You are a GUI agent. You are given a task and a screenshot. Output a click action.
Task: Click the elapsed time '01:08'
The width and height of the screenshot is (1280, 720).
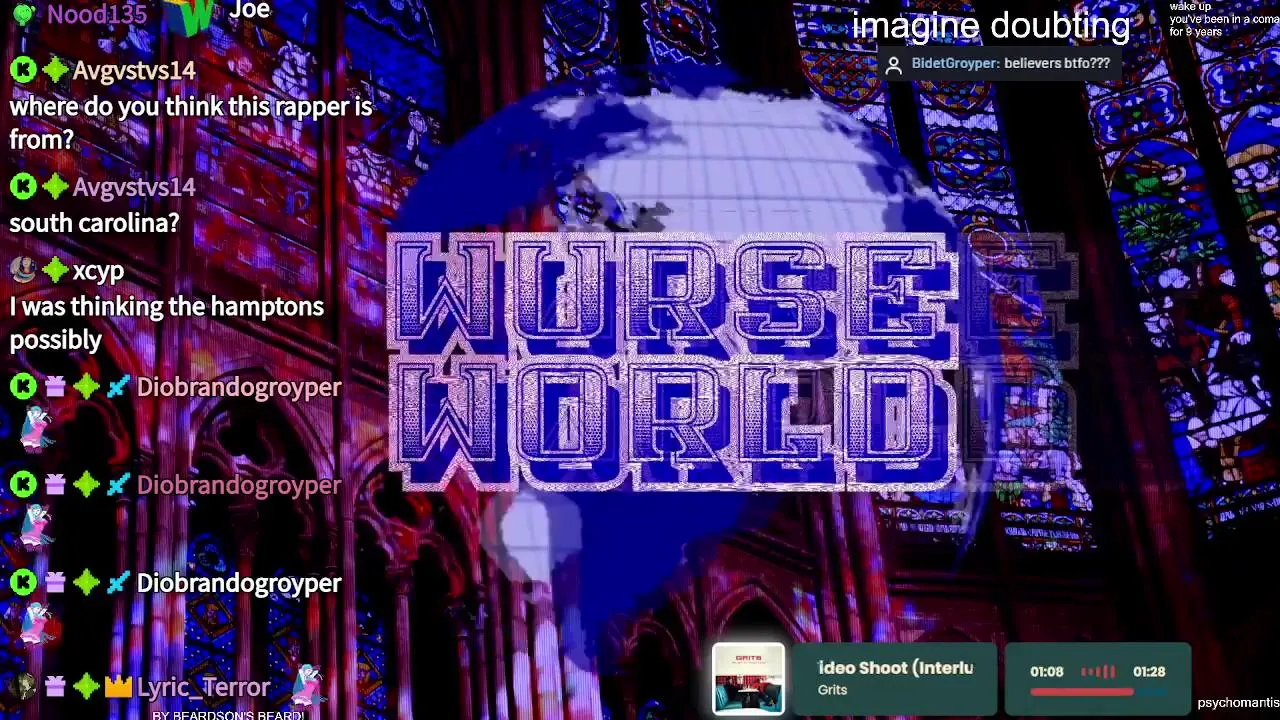pos(1047,672)
